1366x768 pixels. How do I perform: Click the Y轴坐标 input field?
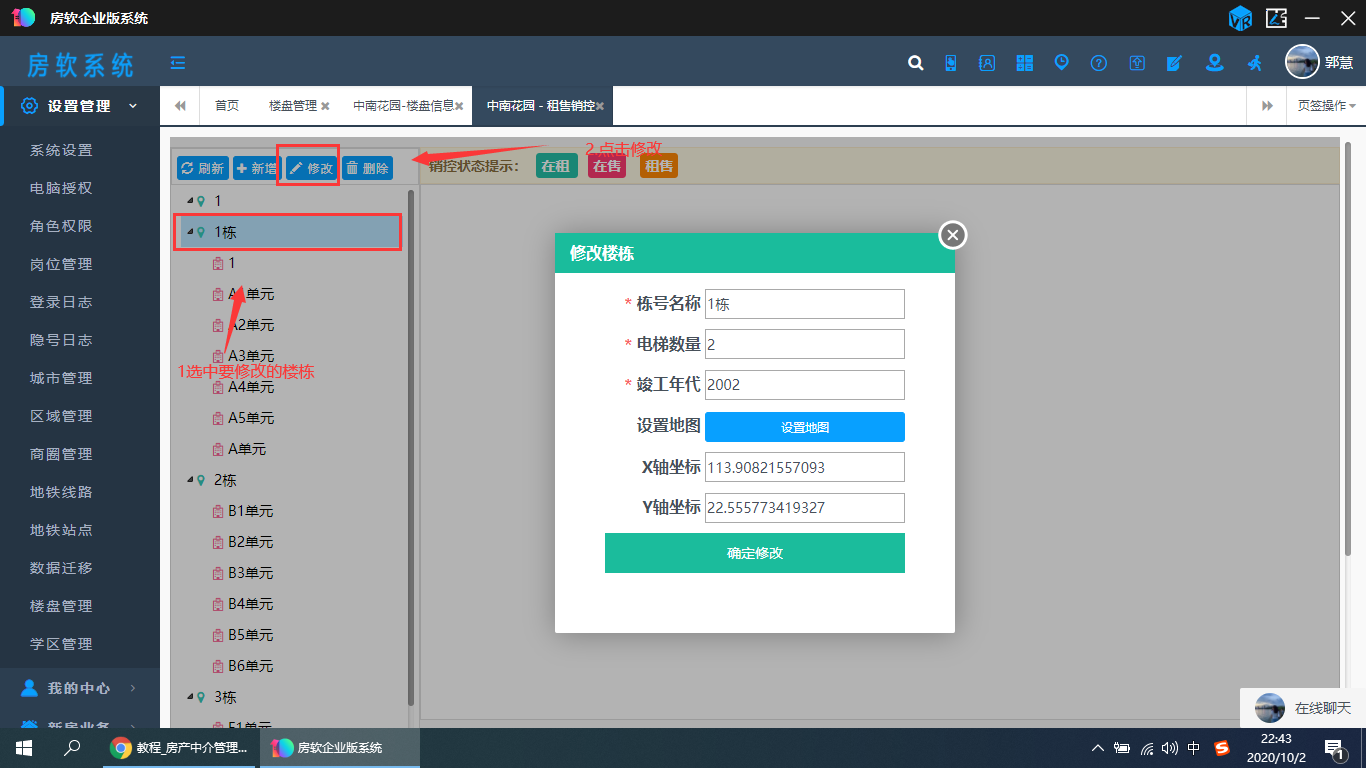[805, 508]
